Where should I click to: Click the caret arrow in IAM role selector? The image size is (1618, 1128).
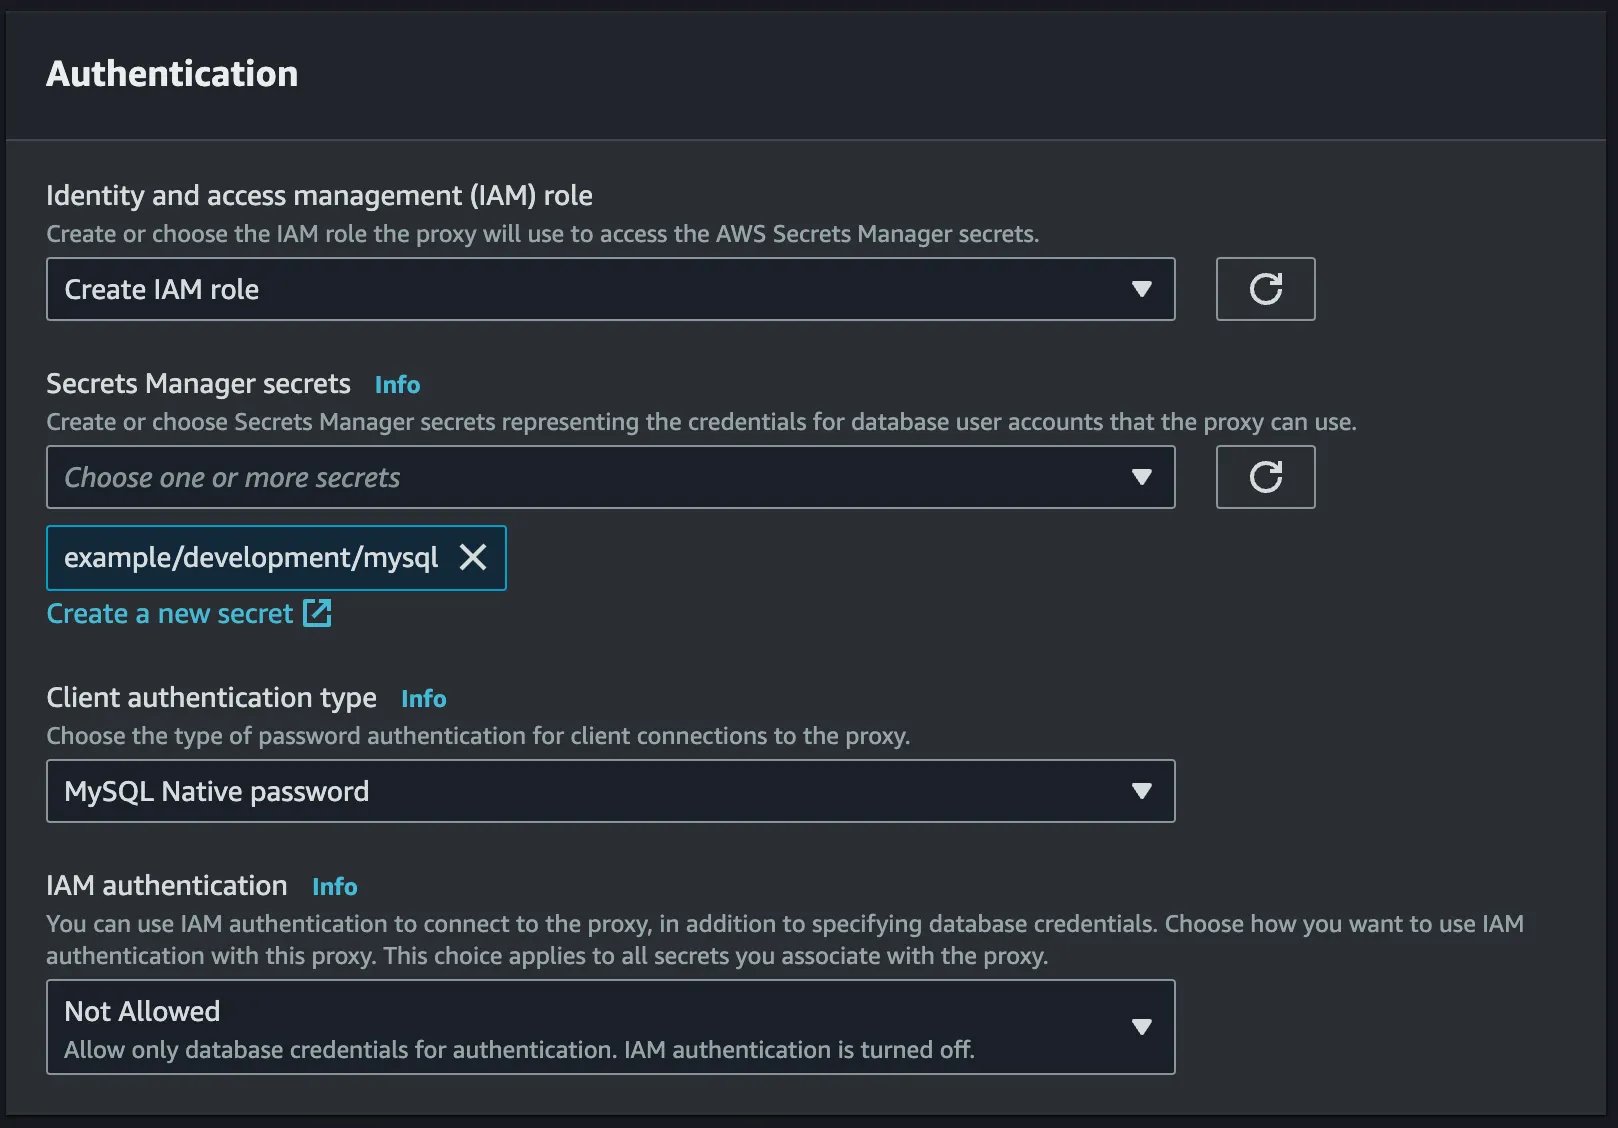click(1141, 289)
